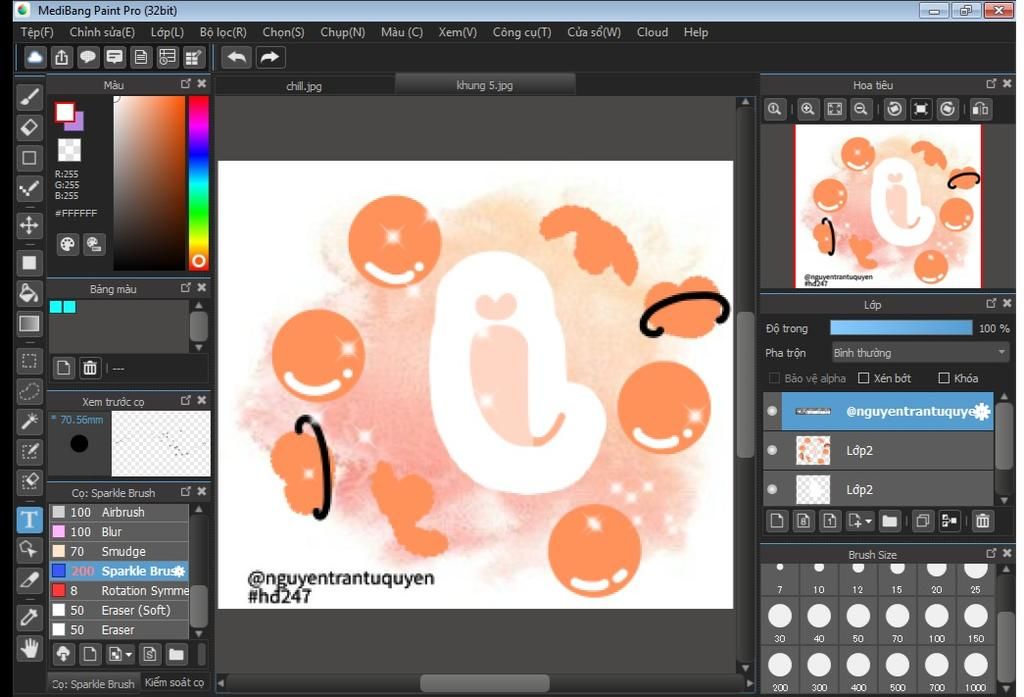Select the Bucket fill tool
The image size is (1024, 697).
[29, 293]
